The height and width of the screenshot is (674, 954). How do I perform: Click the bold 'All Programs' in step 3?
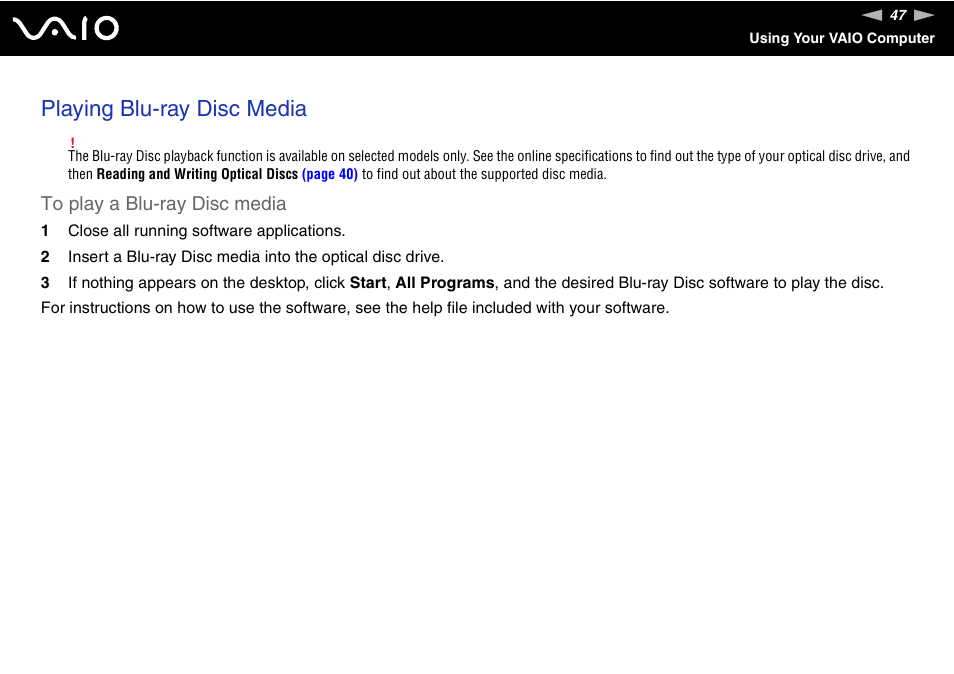(x=445, y=283)
